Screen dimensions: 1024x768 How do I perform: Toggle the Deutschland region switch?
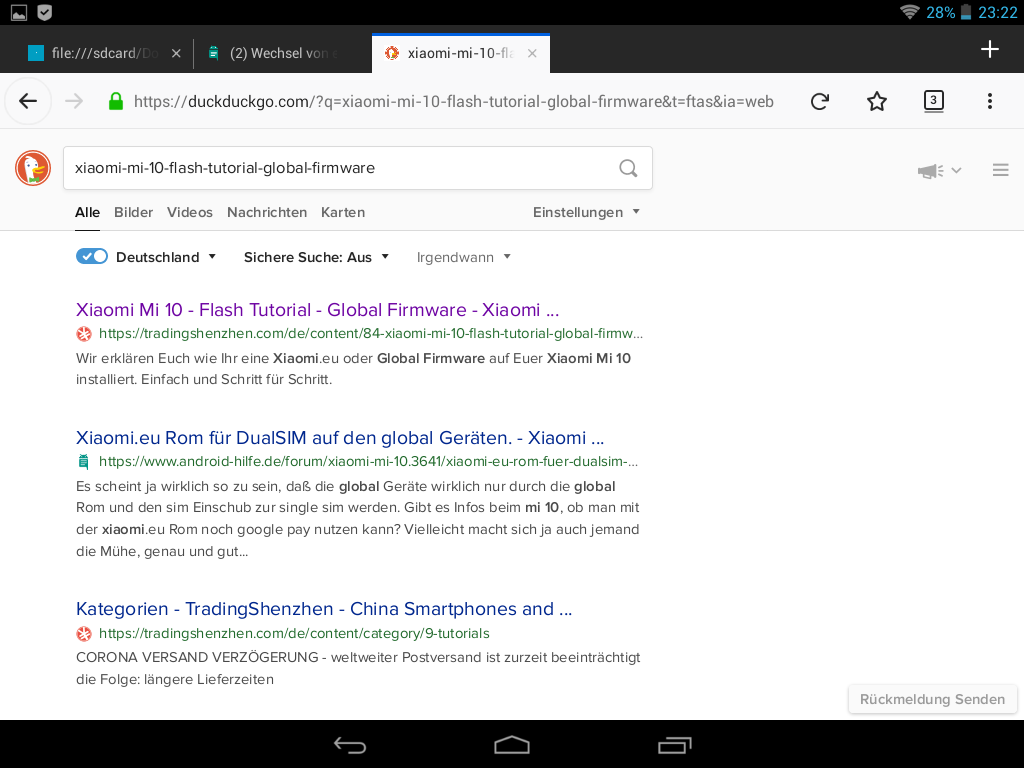pos(92,257)
